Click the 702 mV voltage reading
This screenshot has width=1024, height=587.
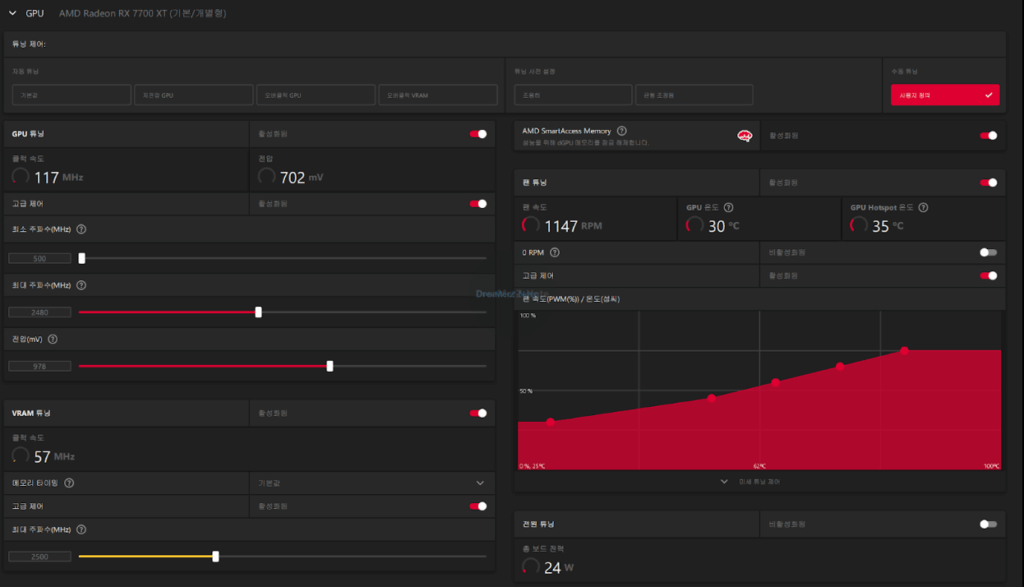pos(301,178)
